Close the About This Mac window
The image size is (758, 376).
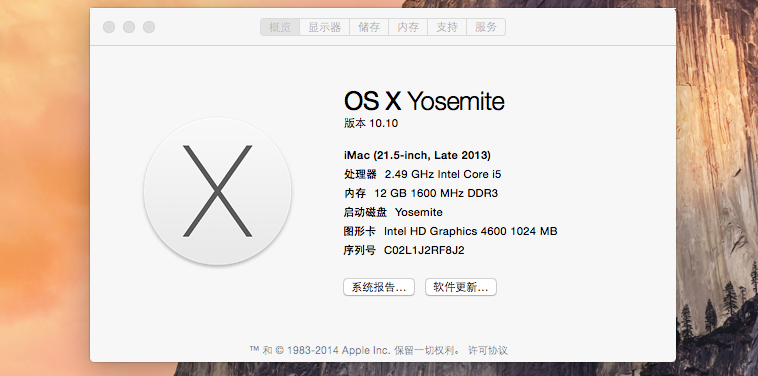109,27
